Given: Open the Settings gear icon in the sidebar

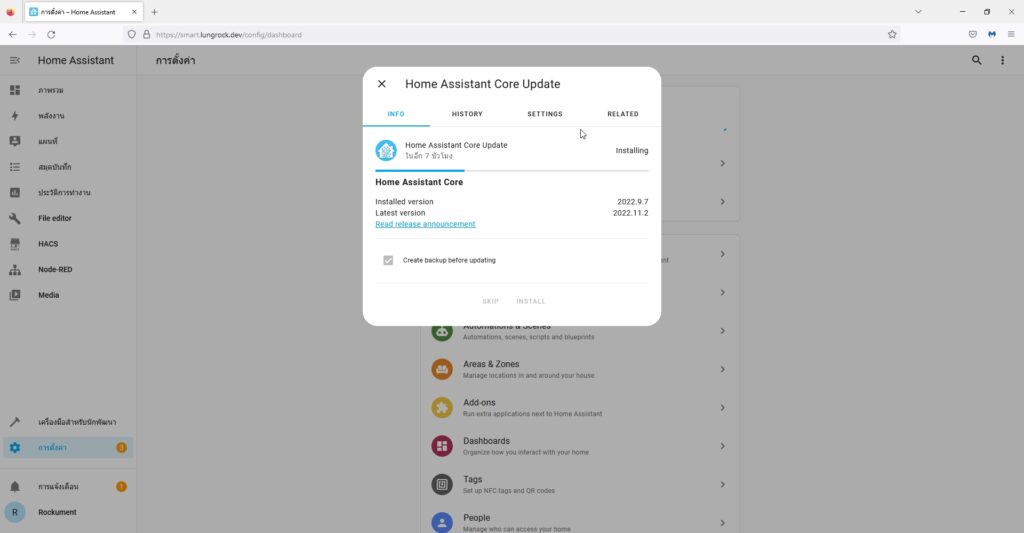Looking at the screenshot, I should point(14,447).
